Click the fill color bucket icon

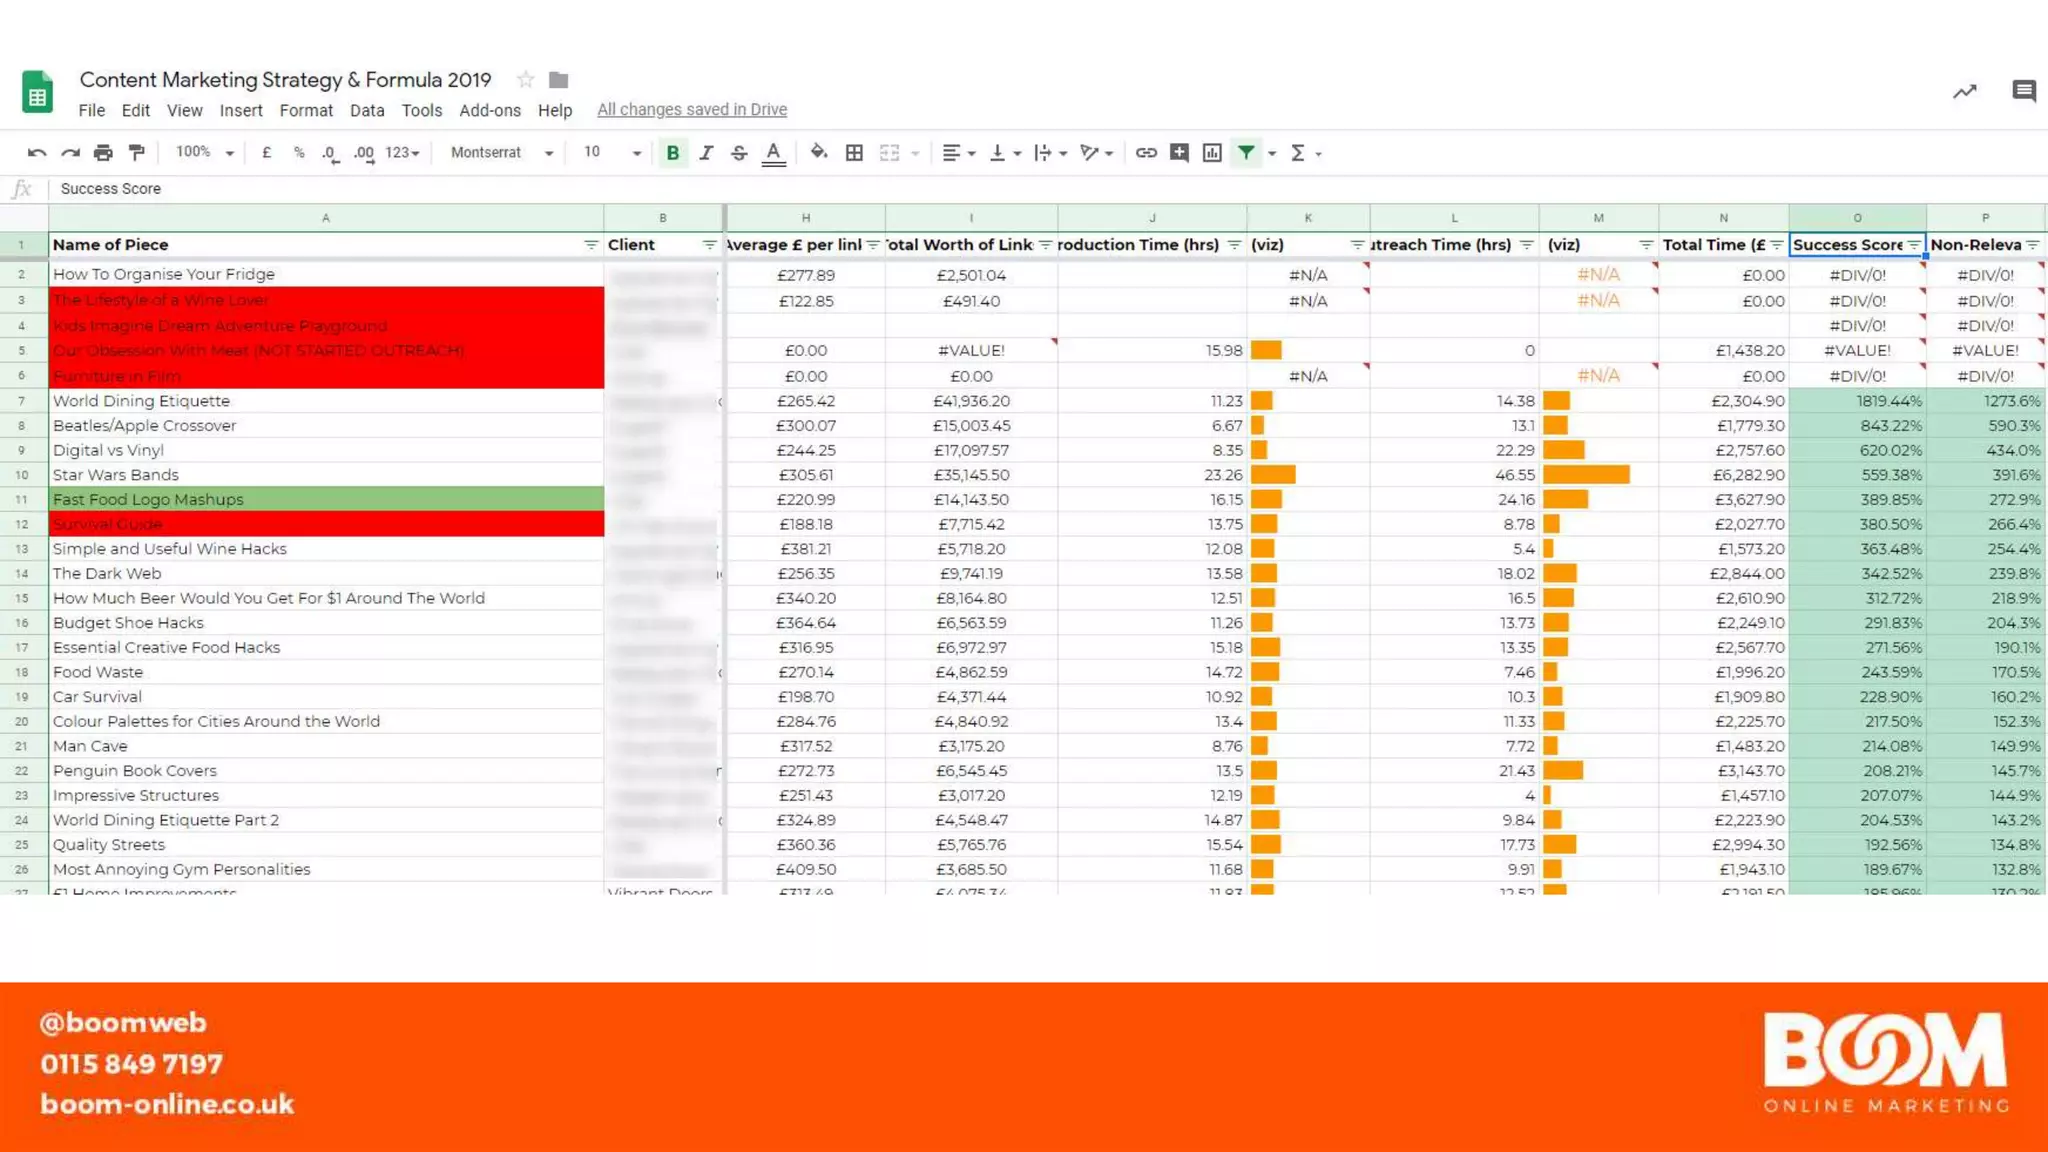pyautogui.click(x=819, y=153)
